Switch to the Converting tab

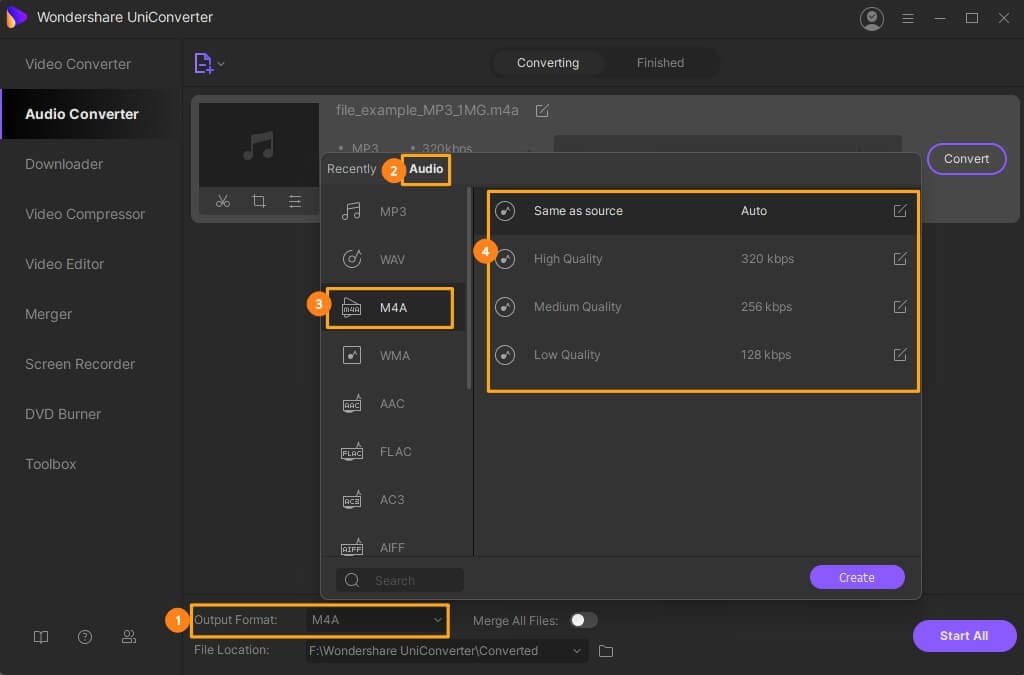[548, 63]
